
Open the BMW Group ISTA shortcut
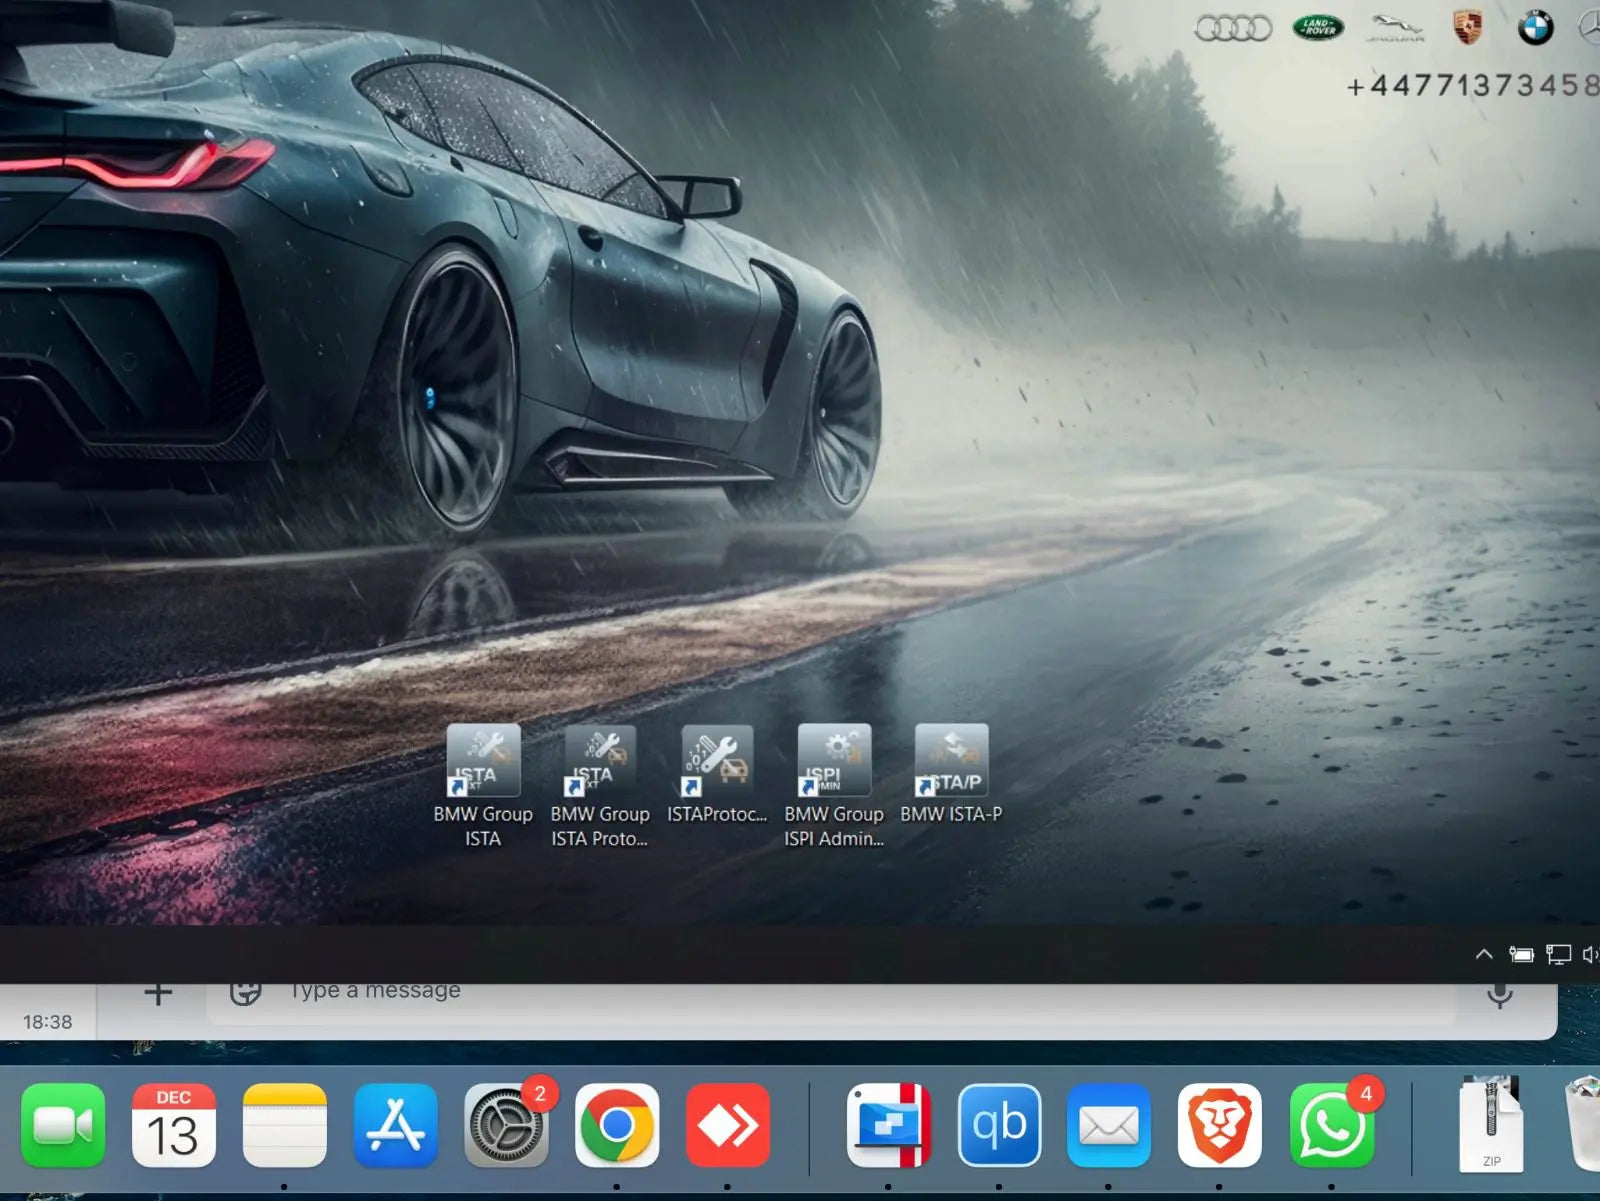(x=483, y=762)
